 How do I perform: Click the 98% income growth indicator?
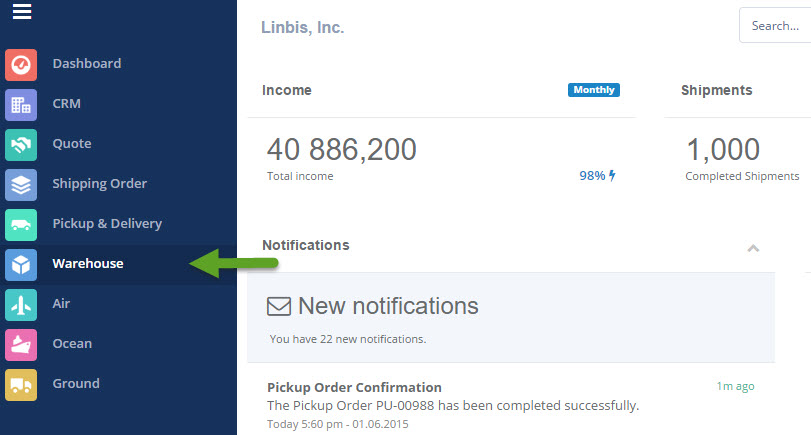click(x=597, y=176)
